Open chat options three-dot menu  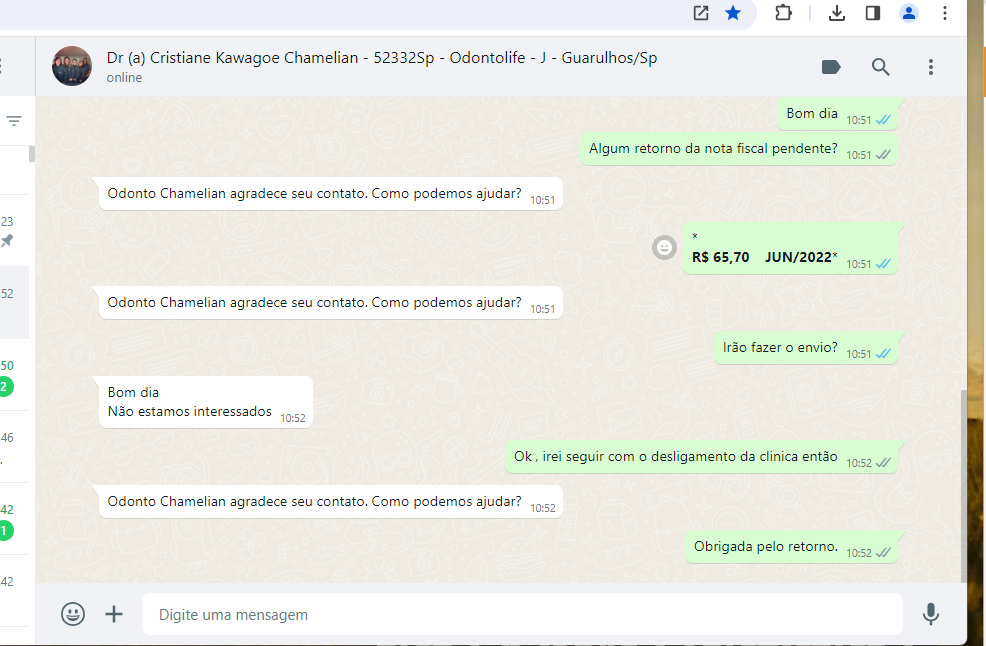[931, 67]
